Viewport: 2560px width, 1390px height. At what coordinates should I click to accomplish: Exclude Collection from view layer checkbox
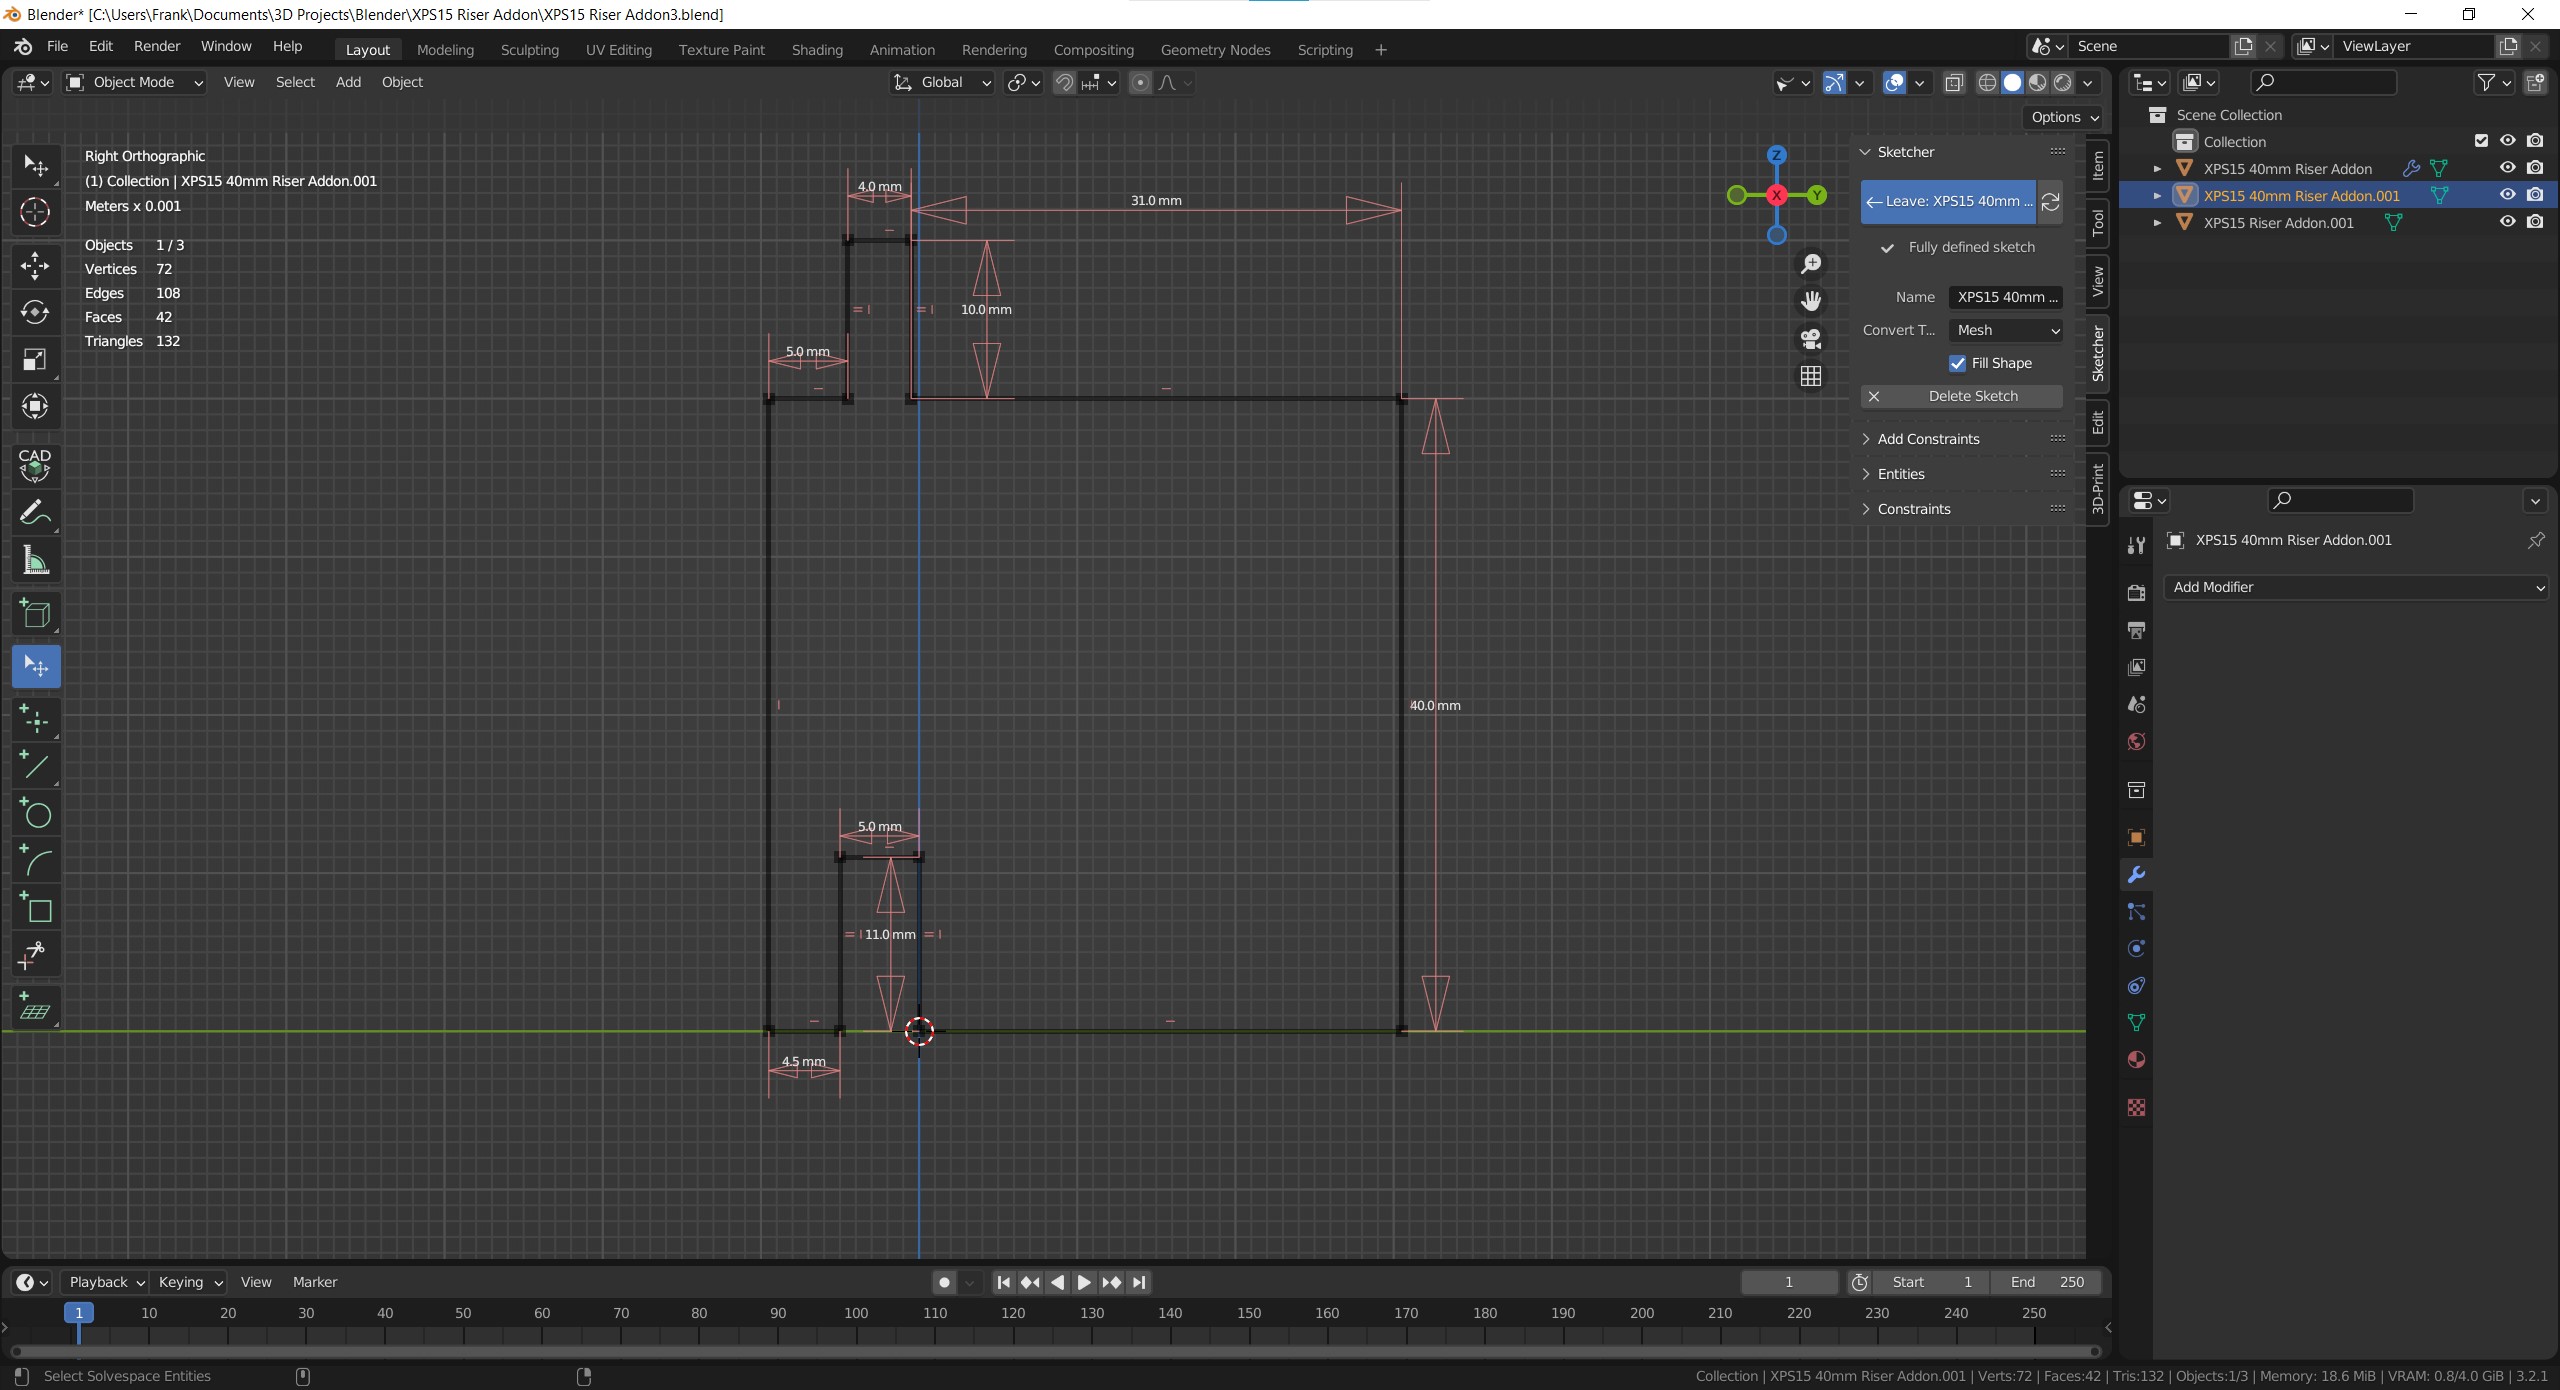[2481, 141]
